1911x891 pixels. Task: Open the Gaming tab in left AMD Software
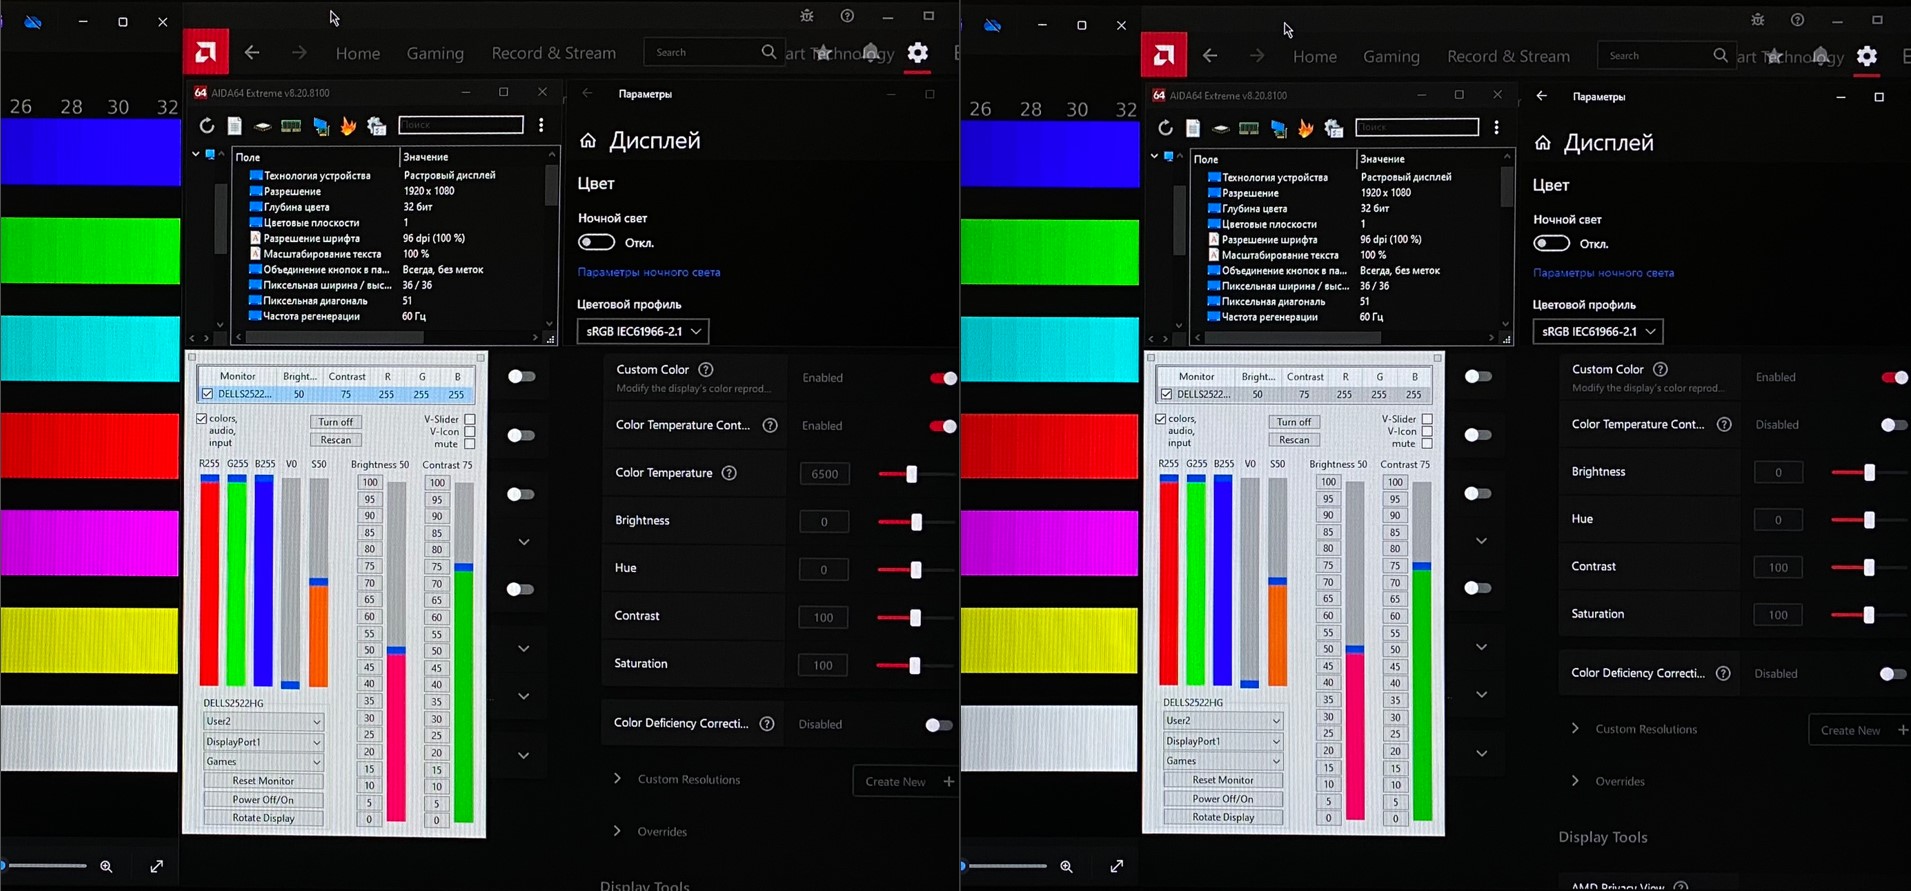(x=435, y=53)
